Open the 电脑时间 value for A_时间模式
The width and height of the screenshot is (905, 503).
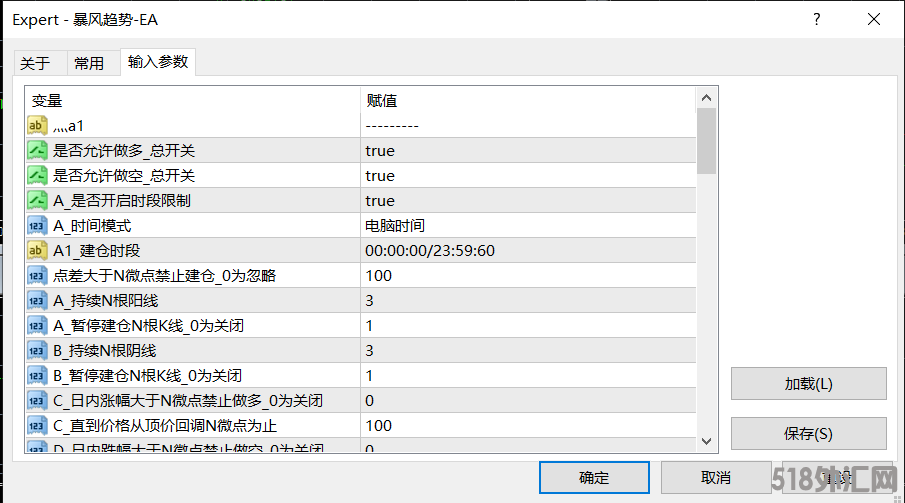[x=395, y=226]
